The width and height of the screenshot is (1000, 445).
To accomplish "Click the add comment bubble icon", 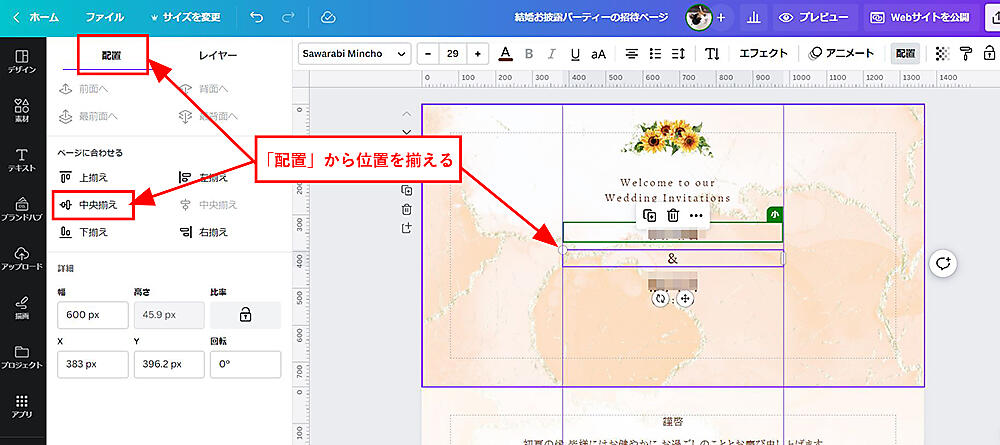I will pyautogui.click(x=943, y=263).
